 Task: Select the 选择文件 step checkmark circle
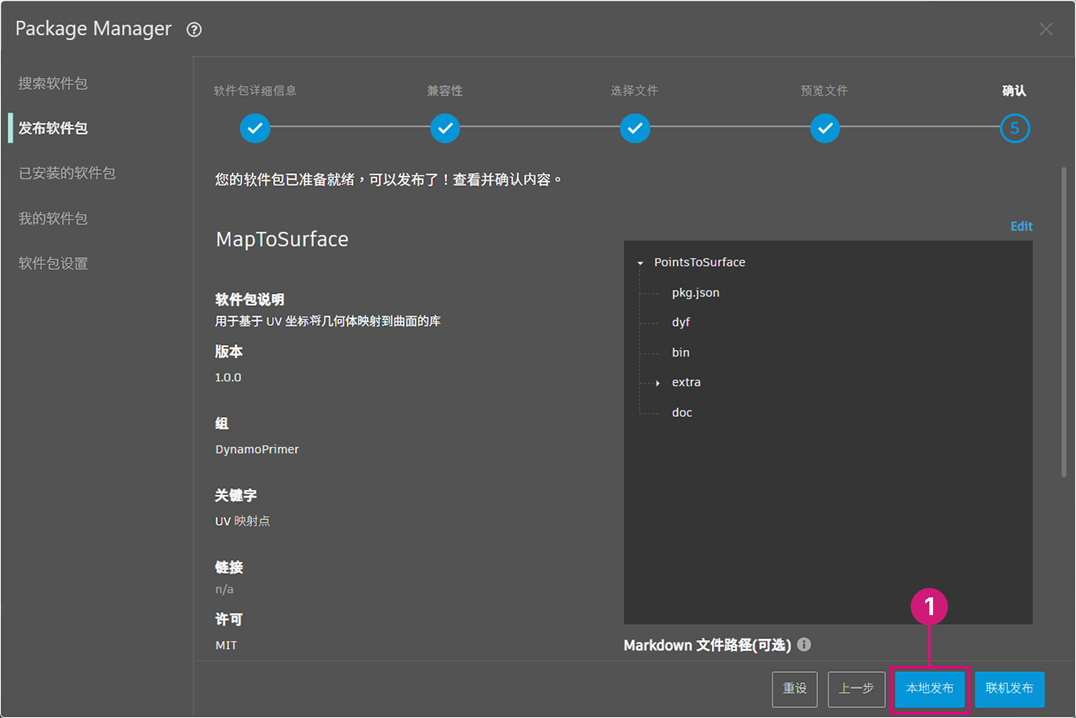pyautogui.click(x=635, y=128)
